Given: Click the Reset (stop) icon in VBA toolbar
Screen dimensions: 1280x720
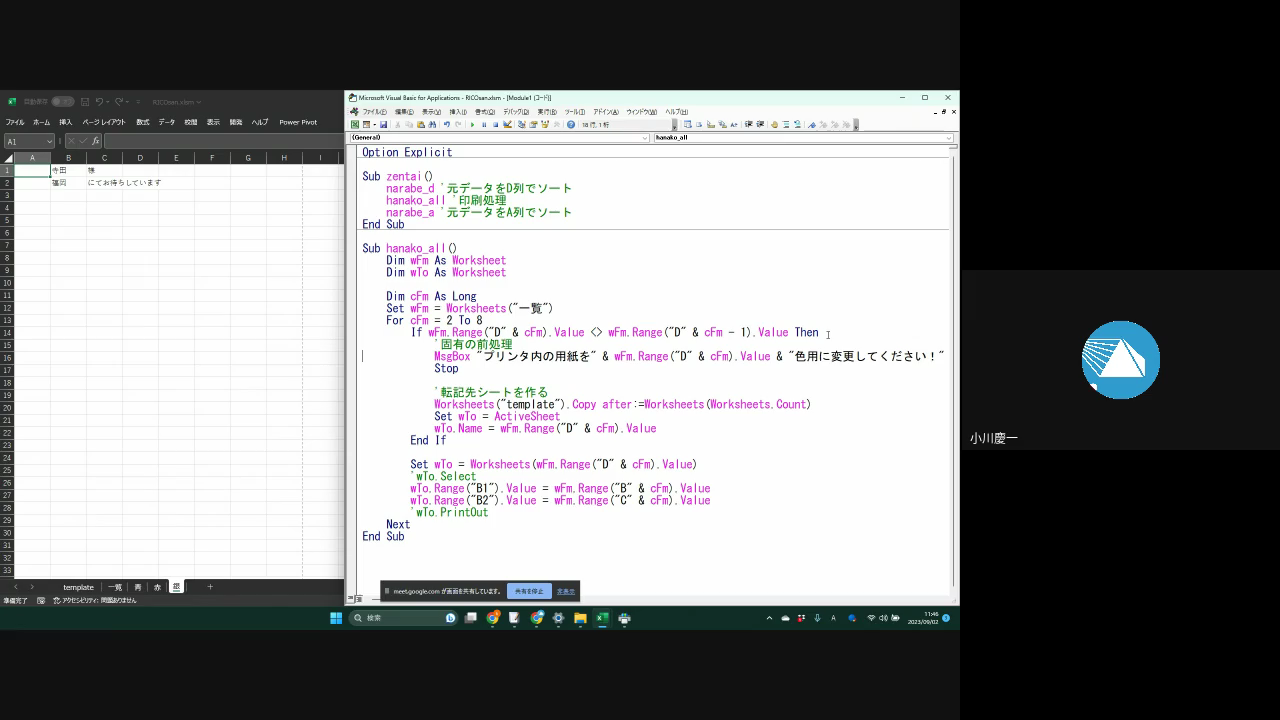Looking at the screenshot, I should pos(495,125).
